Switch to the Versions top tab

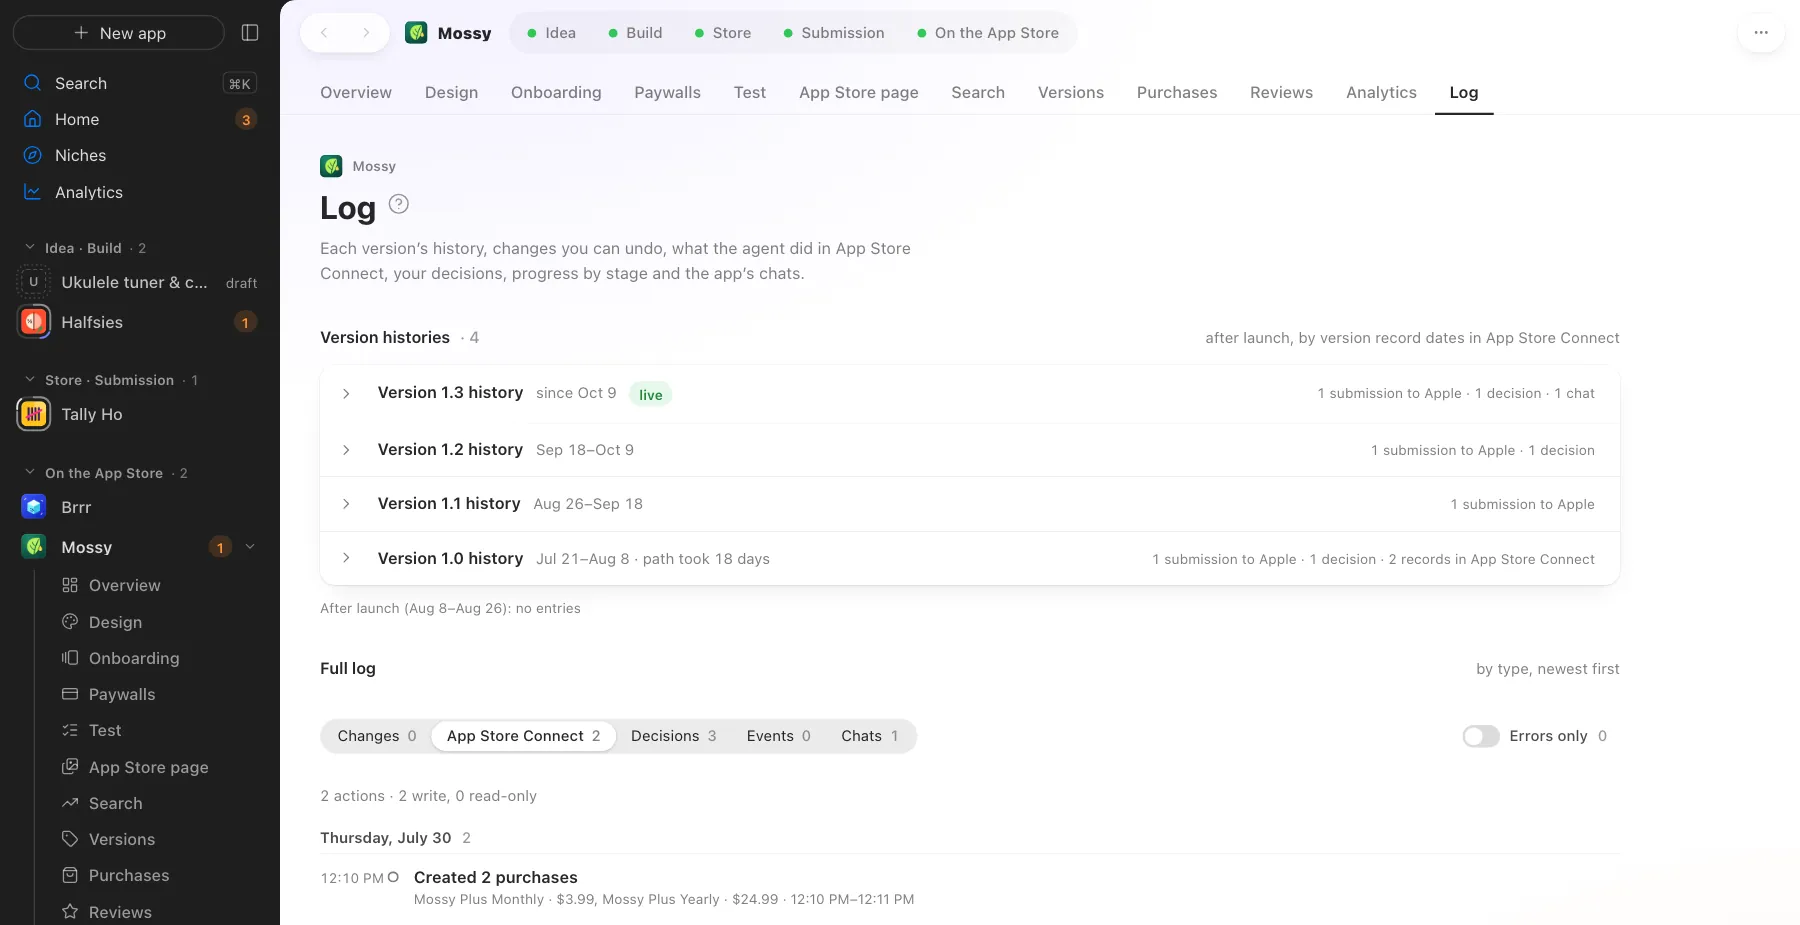pos(1070,92)
